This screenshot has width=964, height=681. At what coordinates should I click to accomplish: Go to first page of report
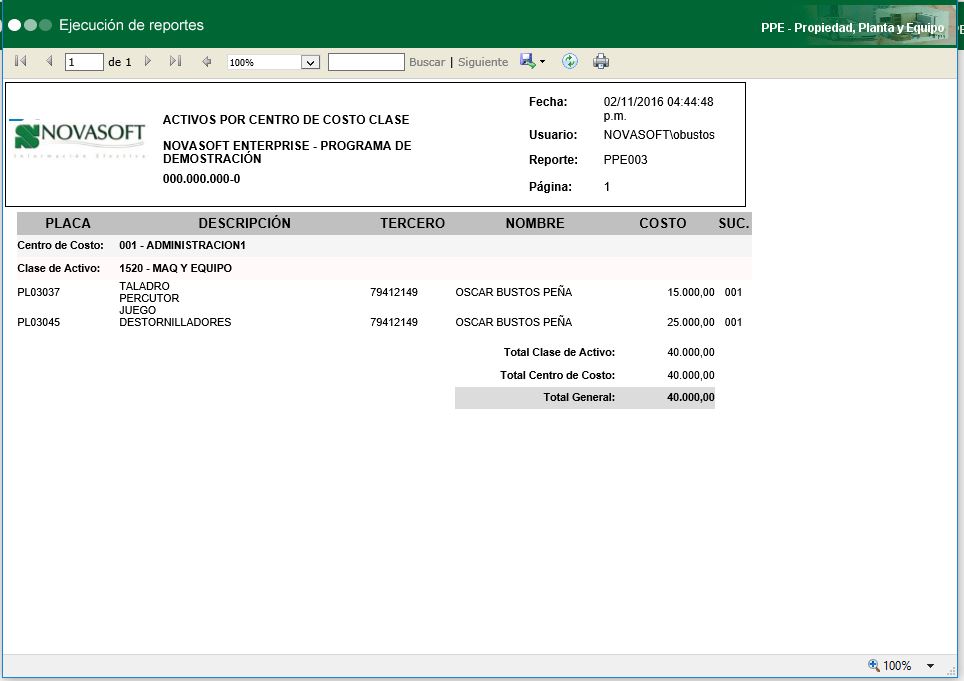tap(20, 62)
